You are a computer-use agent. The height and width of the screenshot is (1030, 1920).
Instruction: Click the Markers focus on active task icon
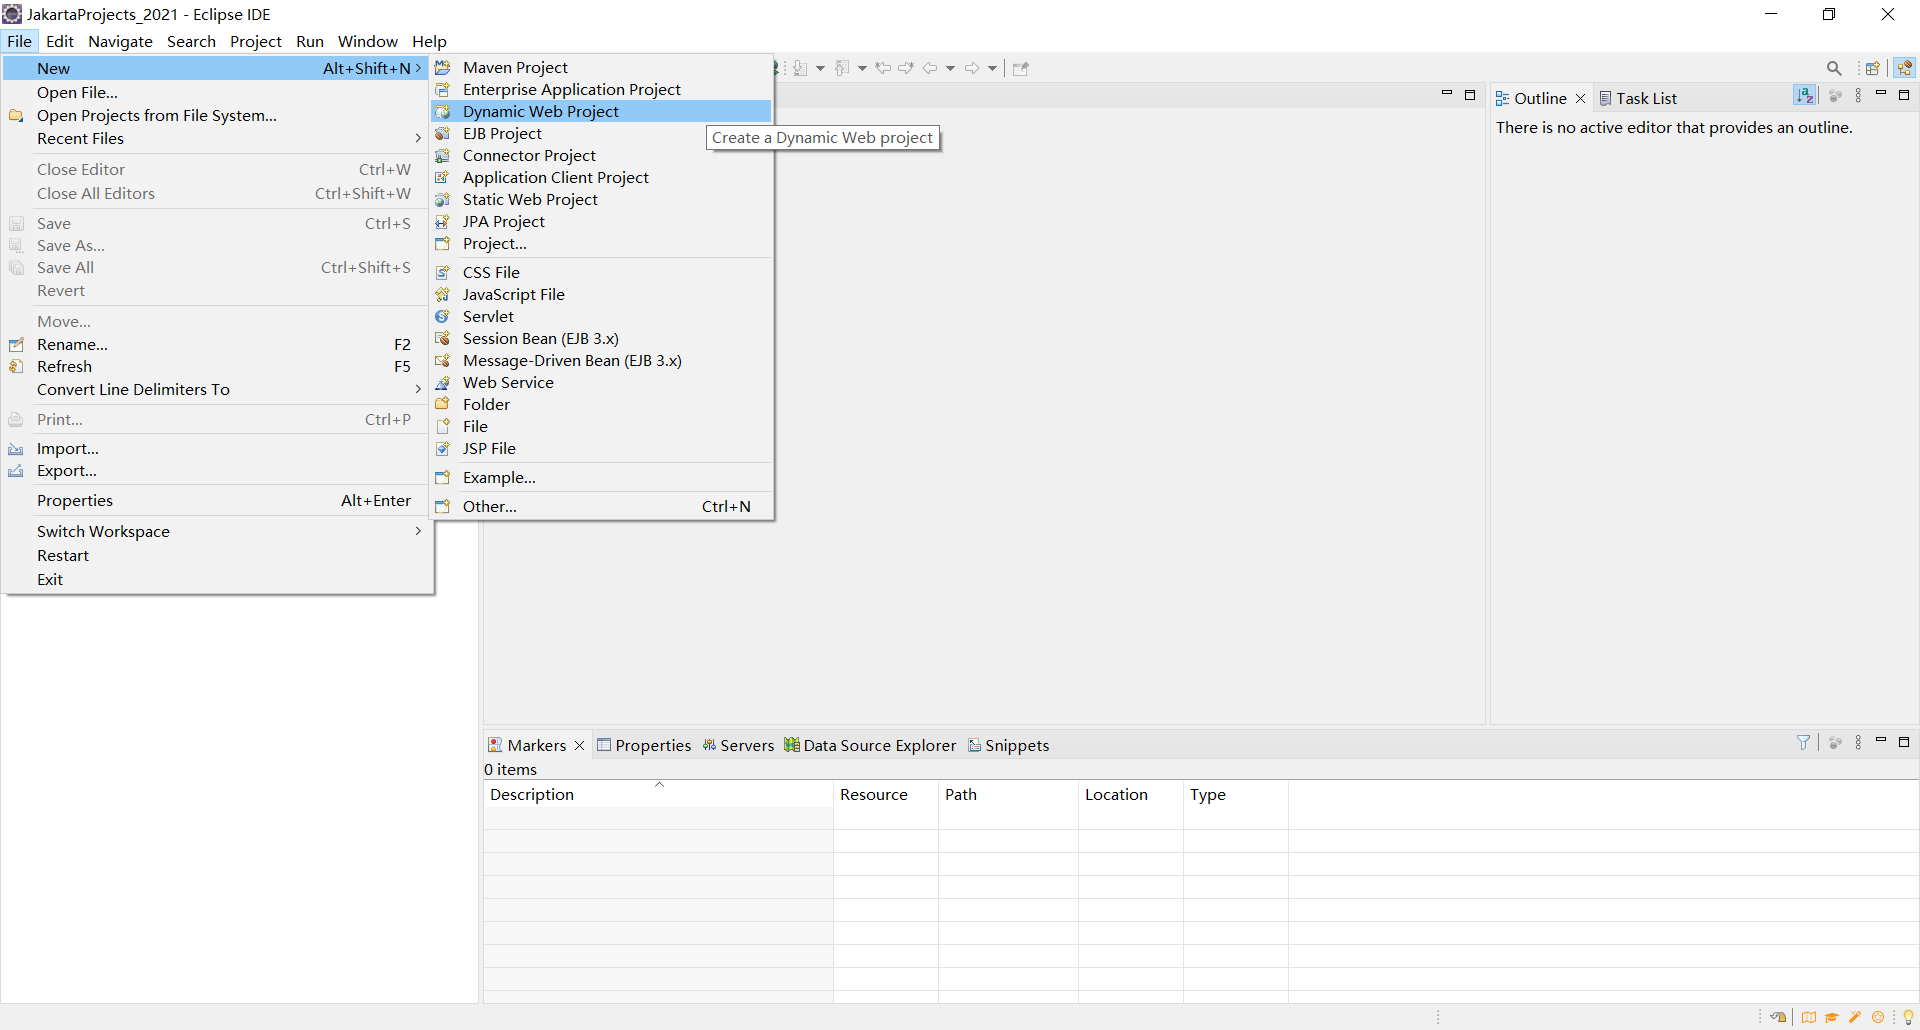(1835, 742)
